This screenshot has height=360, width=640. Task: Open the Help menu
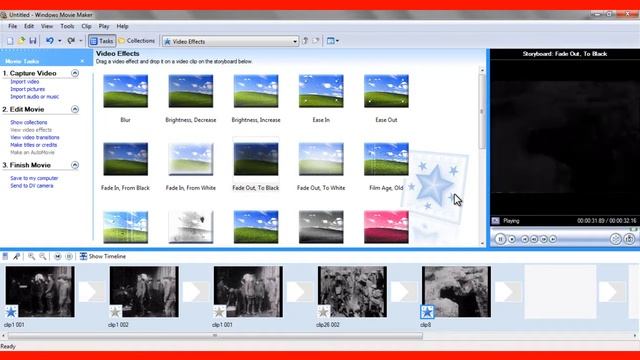click(x=122, y=26)
